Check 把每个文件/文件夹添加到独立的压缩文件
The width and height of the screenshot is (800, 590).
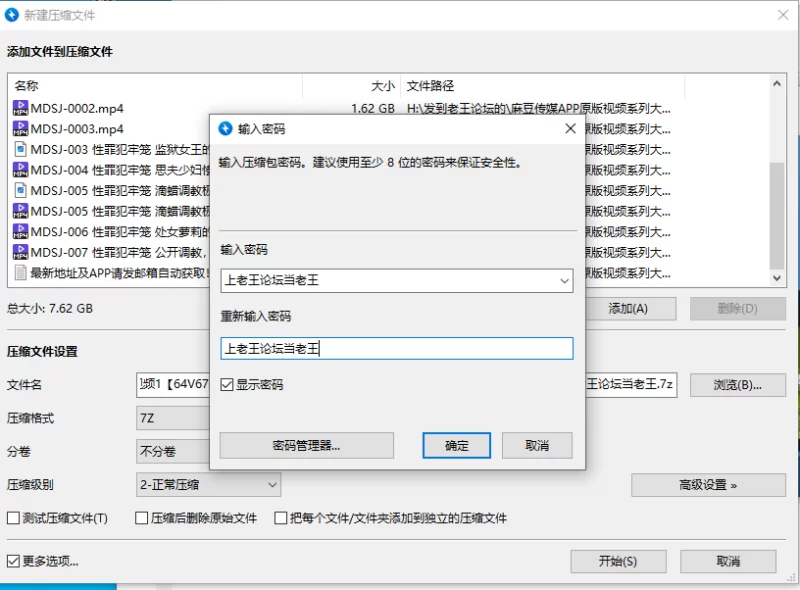281,518
